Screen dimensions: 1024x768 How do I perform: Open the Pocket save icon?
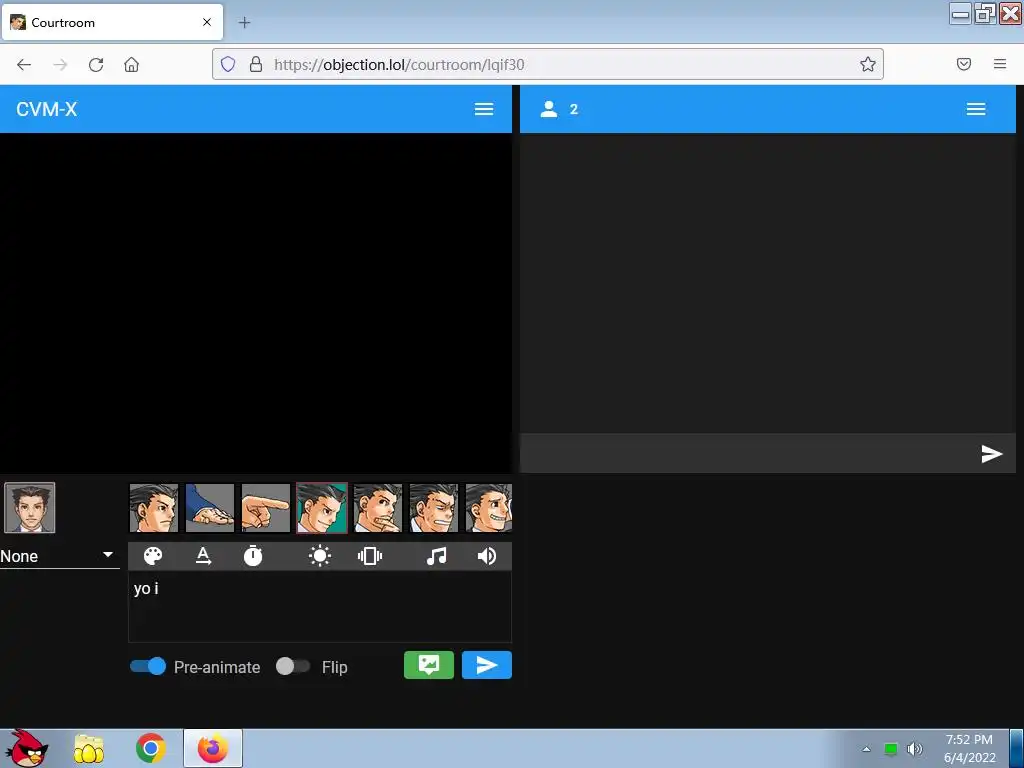point(964,64)
